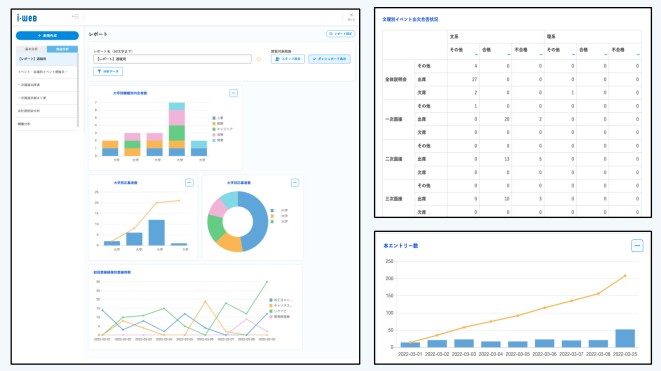Toggle the blue series in donut legend
Image resolution: width=661 pixels, height=371 pixels.
point(279,210)
